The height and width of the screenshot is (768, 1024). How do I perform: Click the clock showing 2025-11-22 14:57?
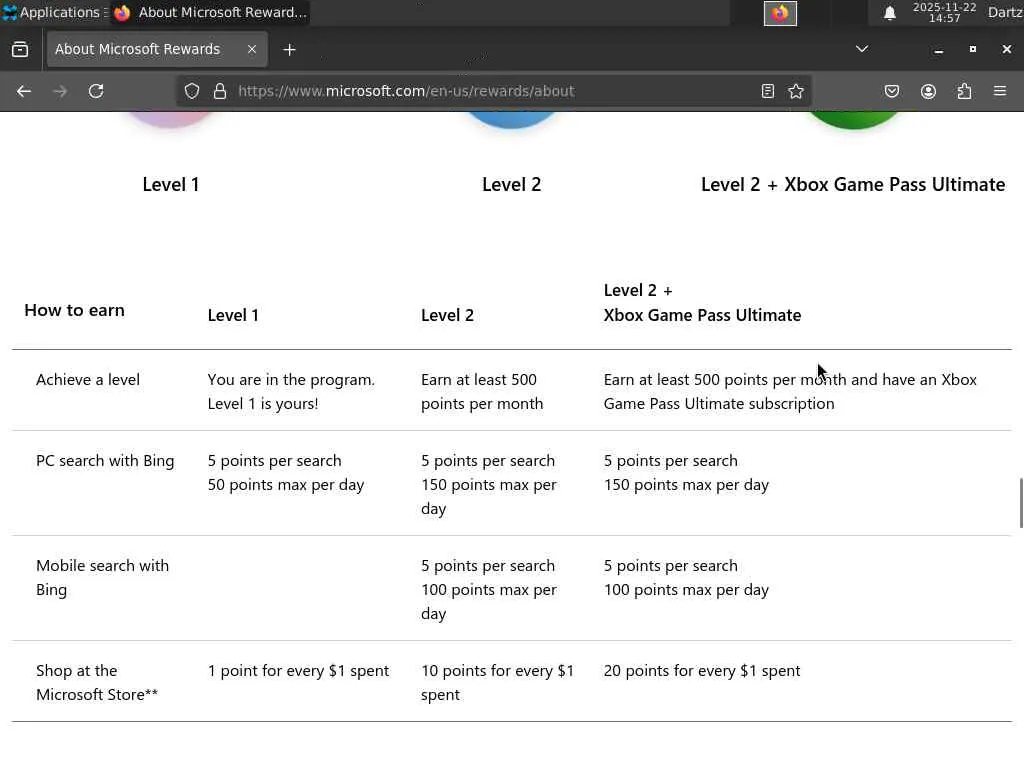[944, 12]
